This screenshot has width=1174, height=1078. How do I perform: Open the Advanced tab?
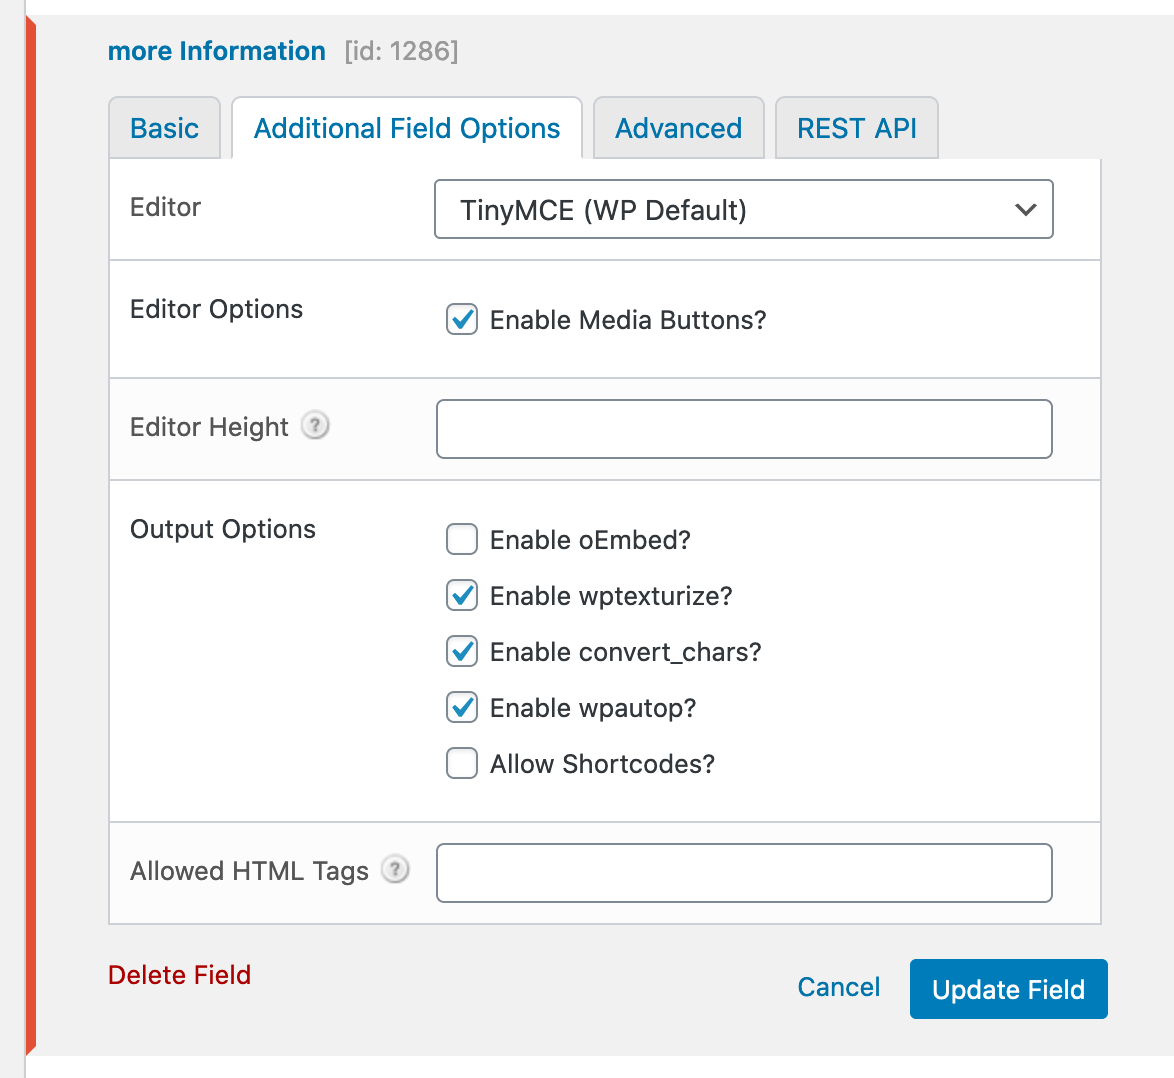click(x=678, y=129)
